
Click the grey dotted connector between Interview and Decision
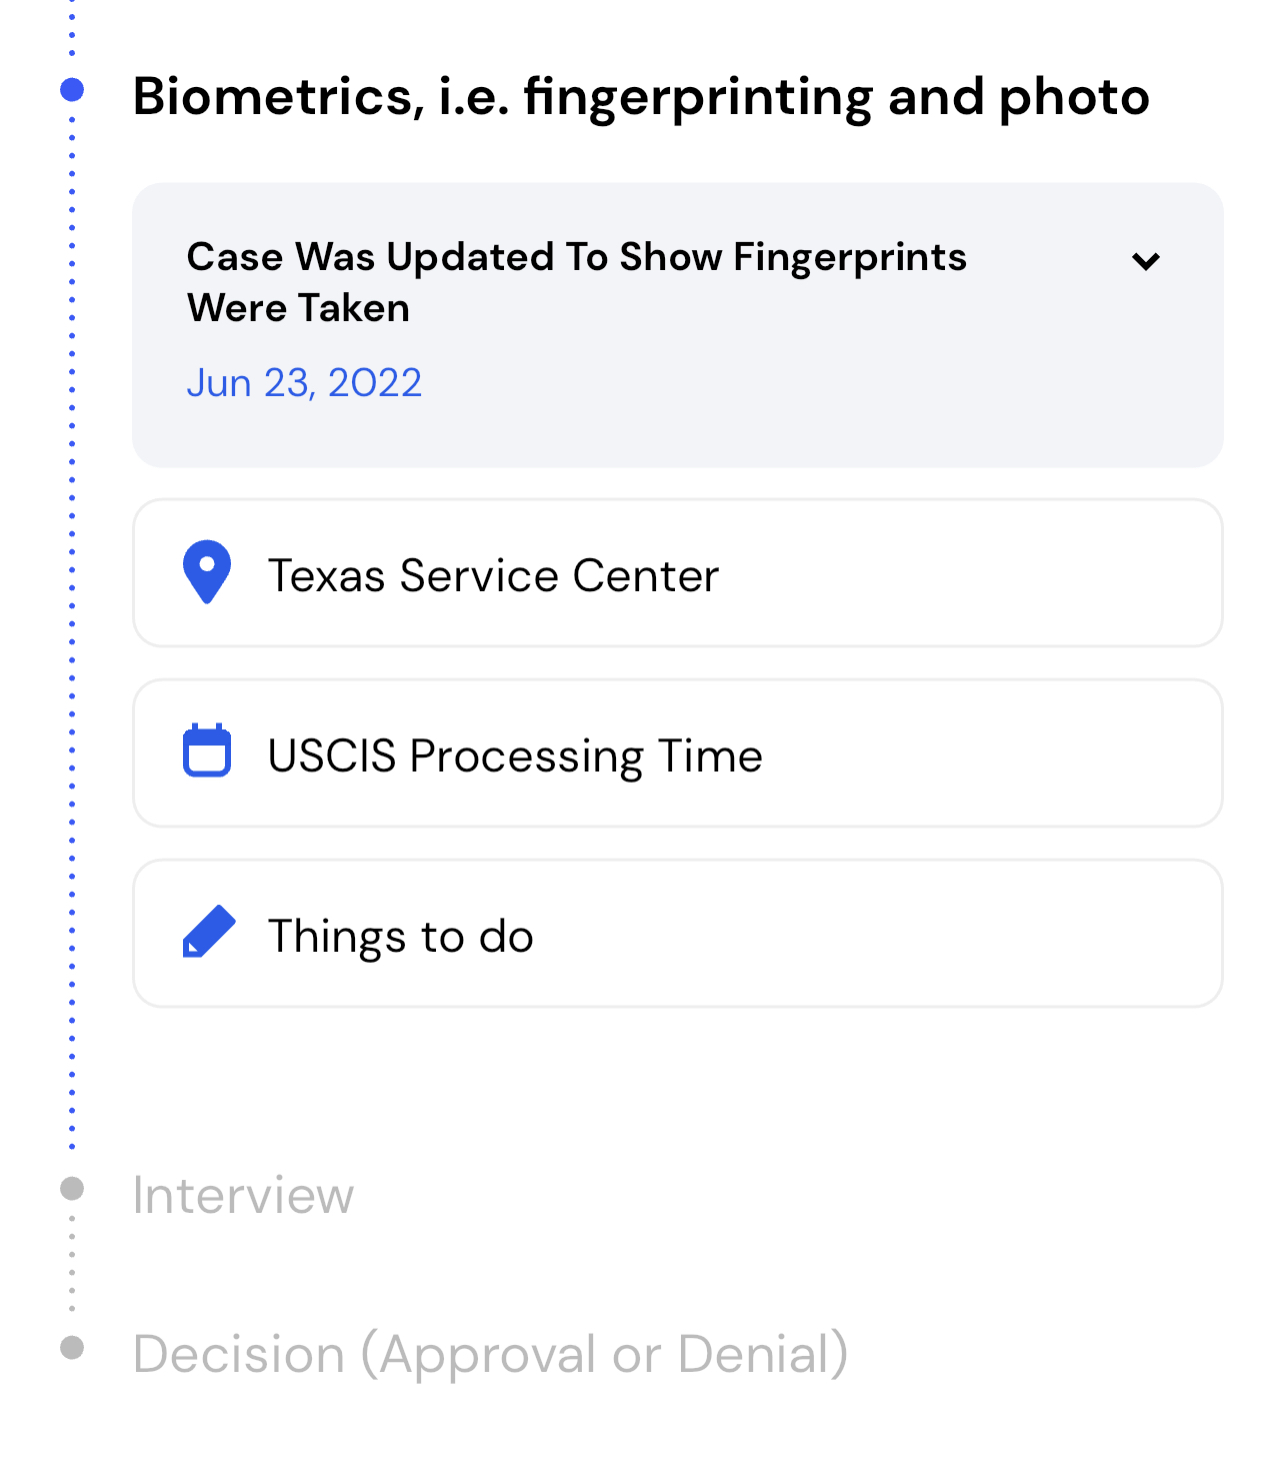(x=72, y=1265)
